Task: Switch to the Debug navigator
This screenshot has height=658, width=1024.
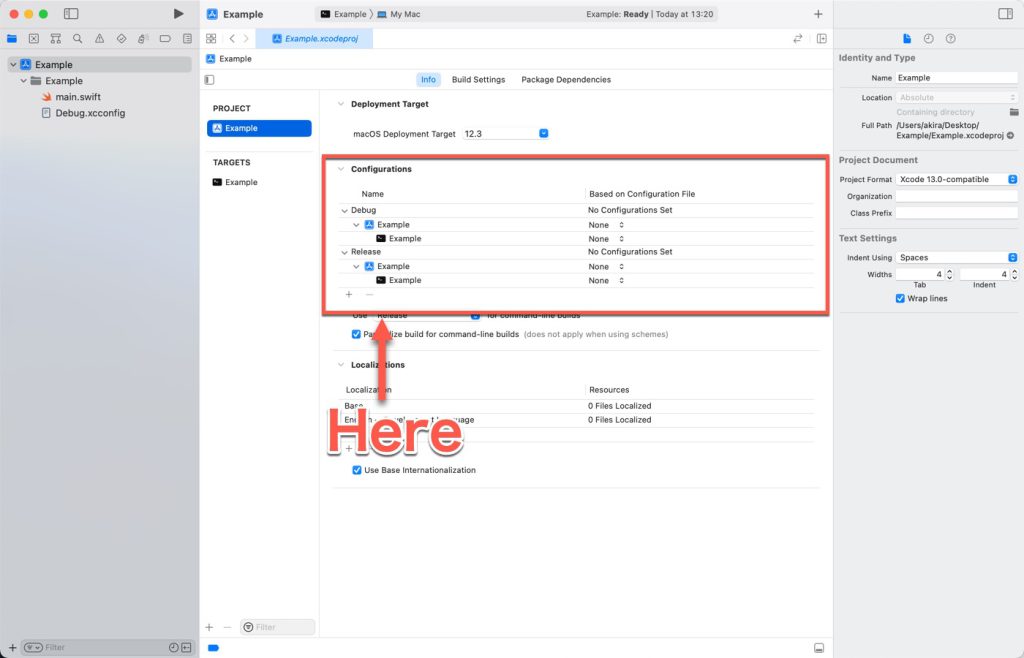Action: tap(143, 39)
